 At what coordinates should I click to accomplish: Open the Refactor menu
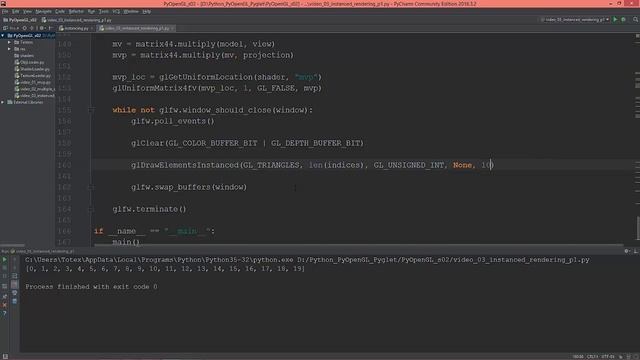76,11
